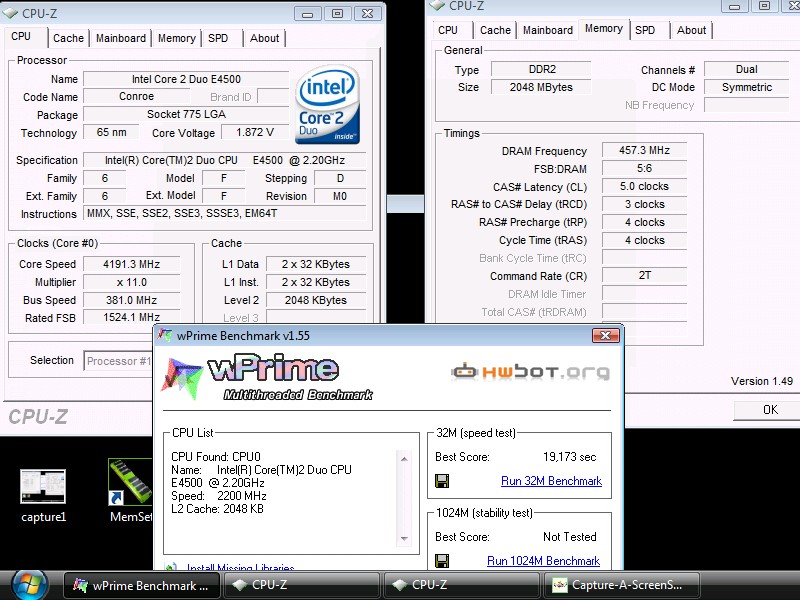Click CAS# Latency value 5.0 clocks

click(x=644, y=186)
